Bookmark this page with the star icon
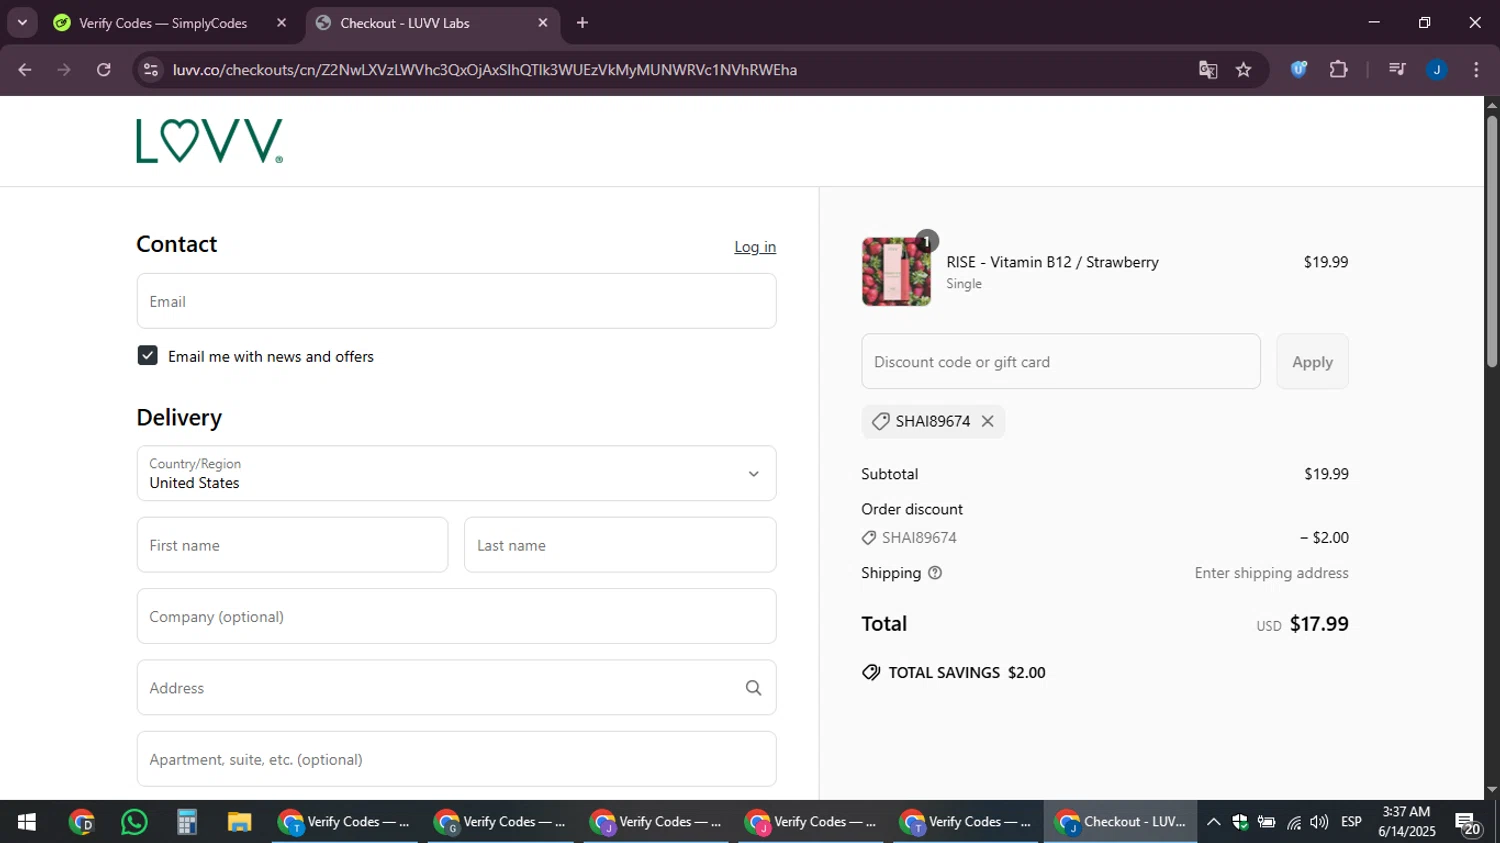The height and width of the screenshot is (843, 1500). pyautogui.click(x=1244, y=70)
